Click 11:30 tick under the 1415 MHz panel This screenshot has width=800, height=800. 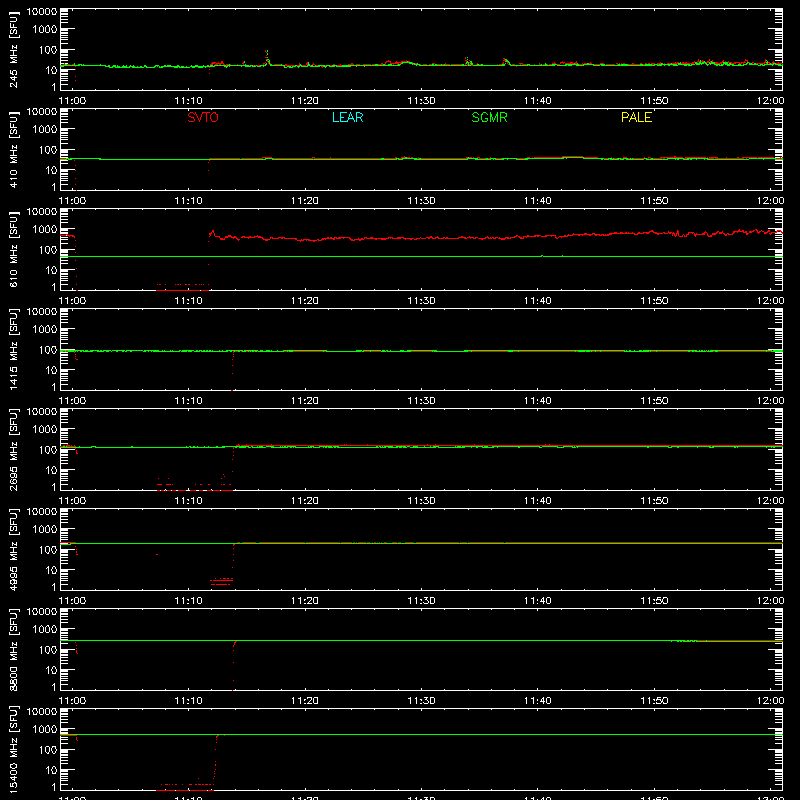coord(421,401)
